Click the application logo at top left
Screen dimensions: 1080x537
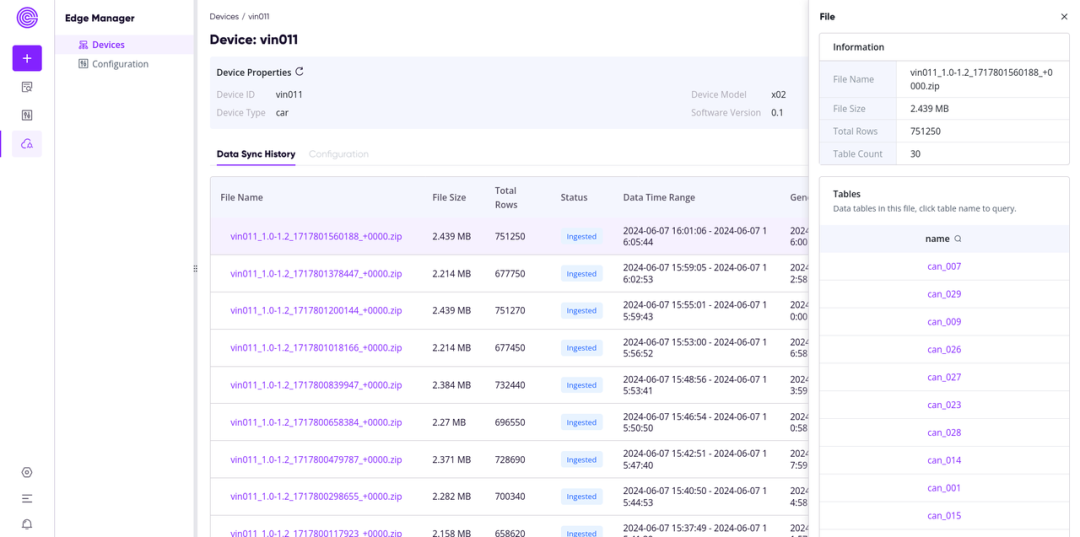[27, 19]
